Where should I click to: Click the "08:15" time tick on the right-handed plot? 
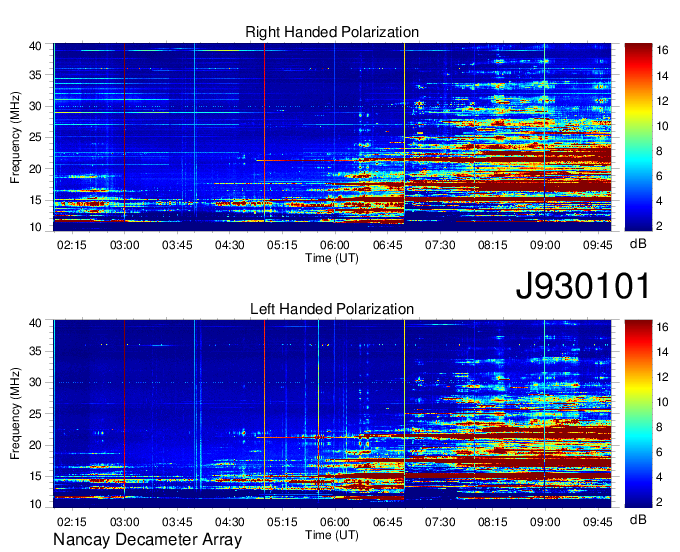click(493, 245)
